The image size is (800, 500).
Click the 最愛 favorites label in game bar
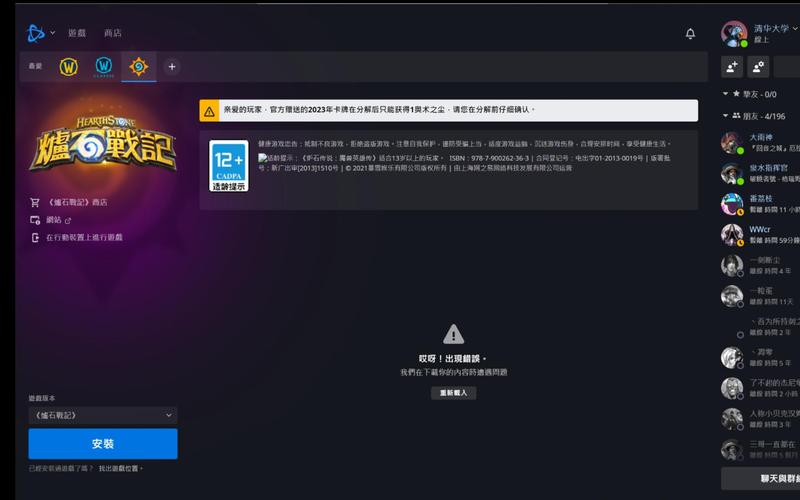pos(35,66)
